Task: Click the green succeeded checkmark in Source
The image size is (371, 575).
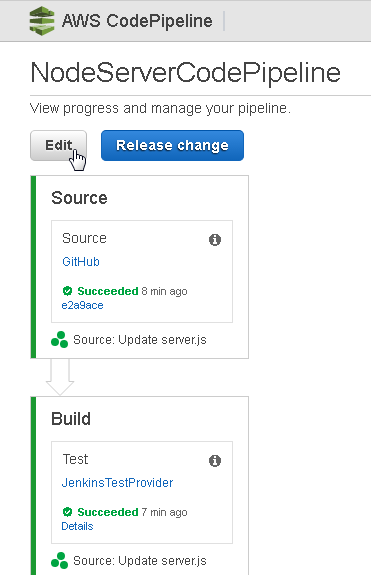Action: (67, 291)
